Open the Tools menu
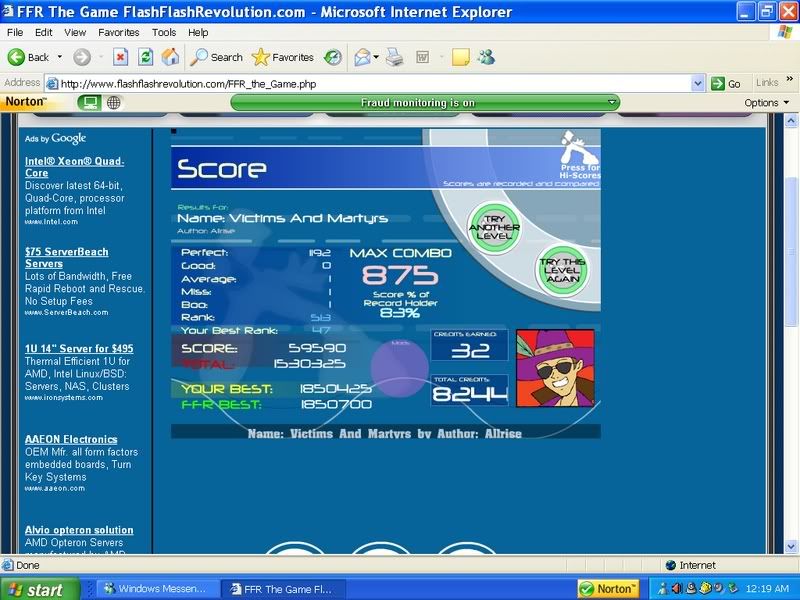Viewport: 800px width, 600px height. point(163,32)
